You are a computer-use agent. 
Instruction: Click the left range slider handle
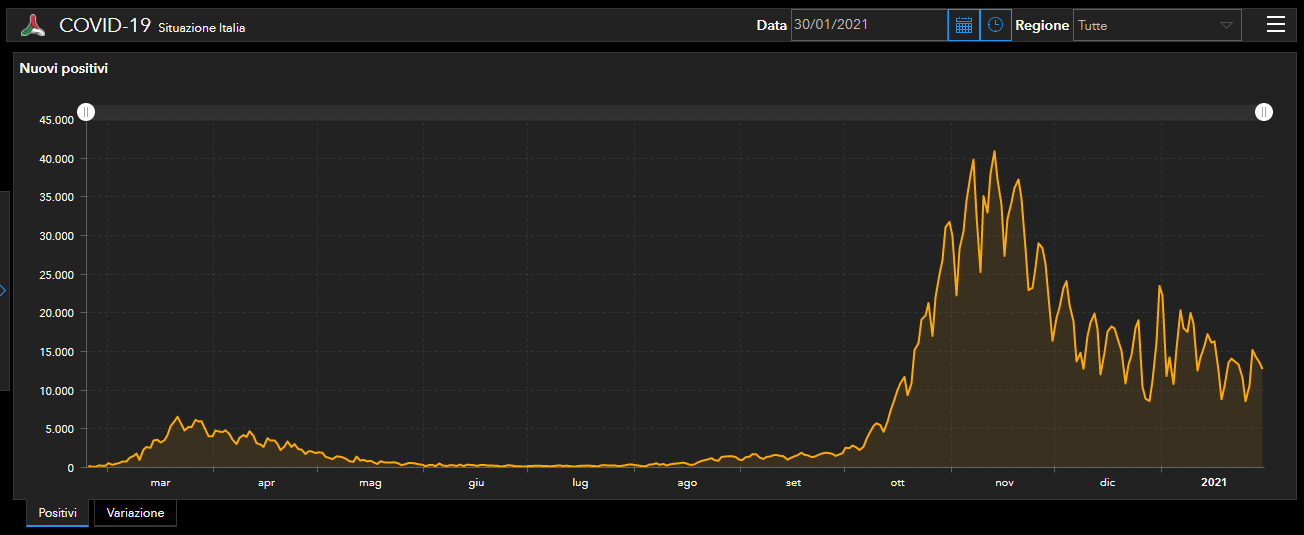click(87, 112)
